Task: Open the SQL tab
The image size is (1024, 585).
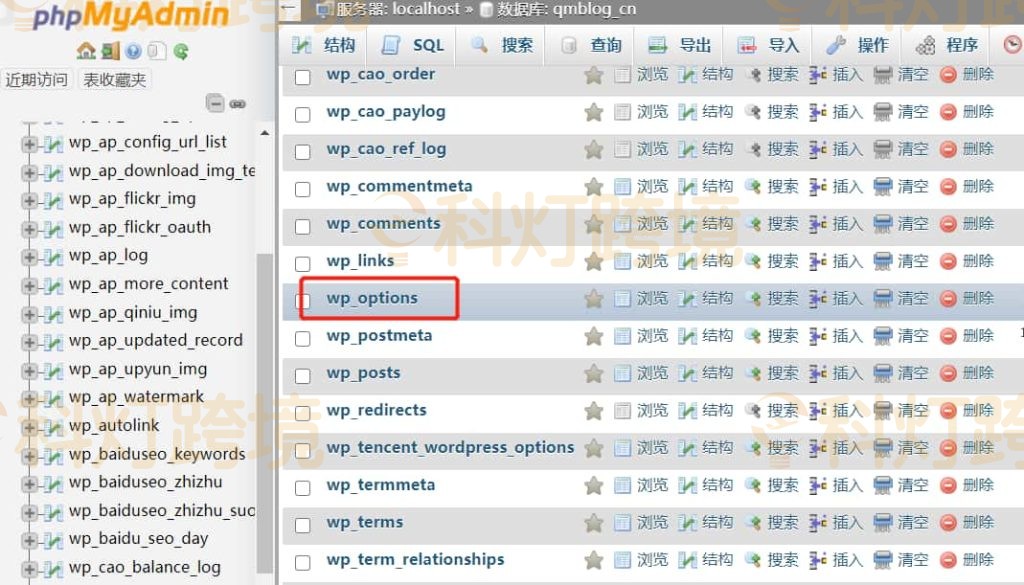Action: pos(413,45)
